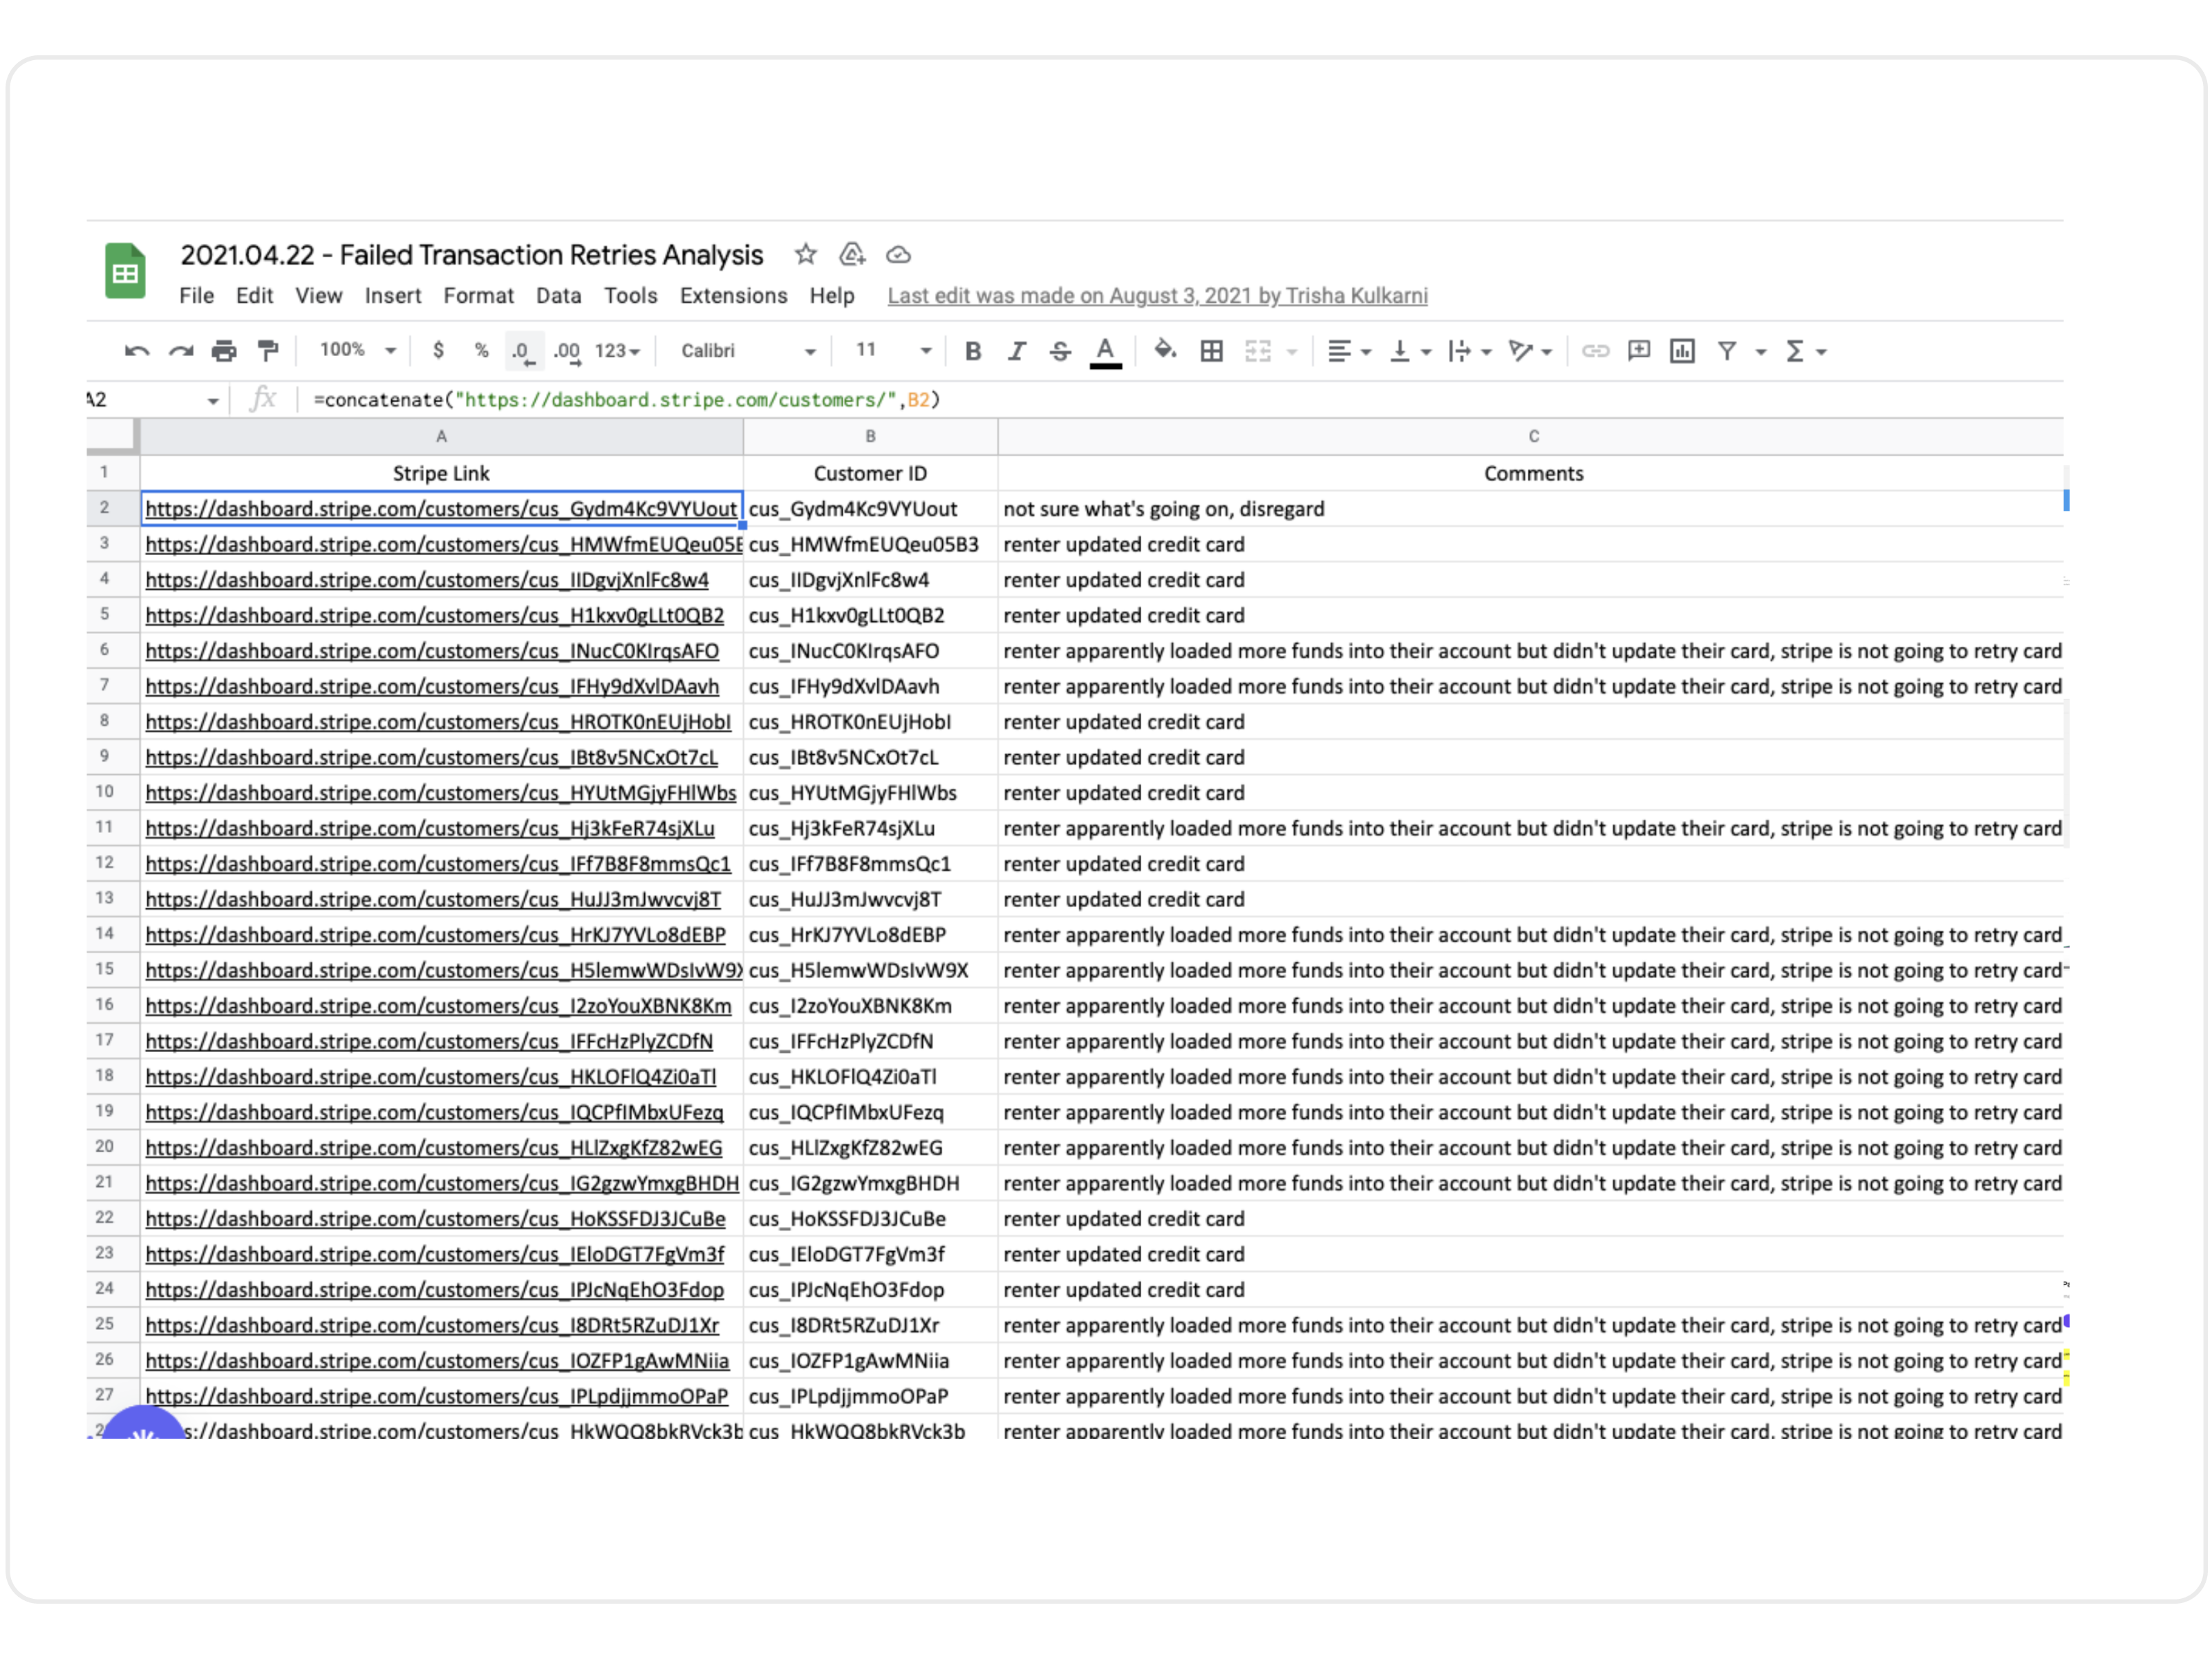Image resolution: width=2212 pixels, height=1659 pixels.
Task: Open the horizontal align dropdown
Action: coord(1349,351)
